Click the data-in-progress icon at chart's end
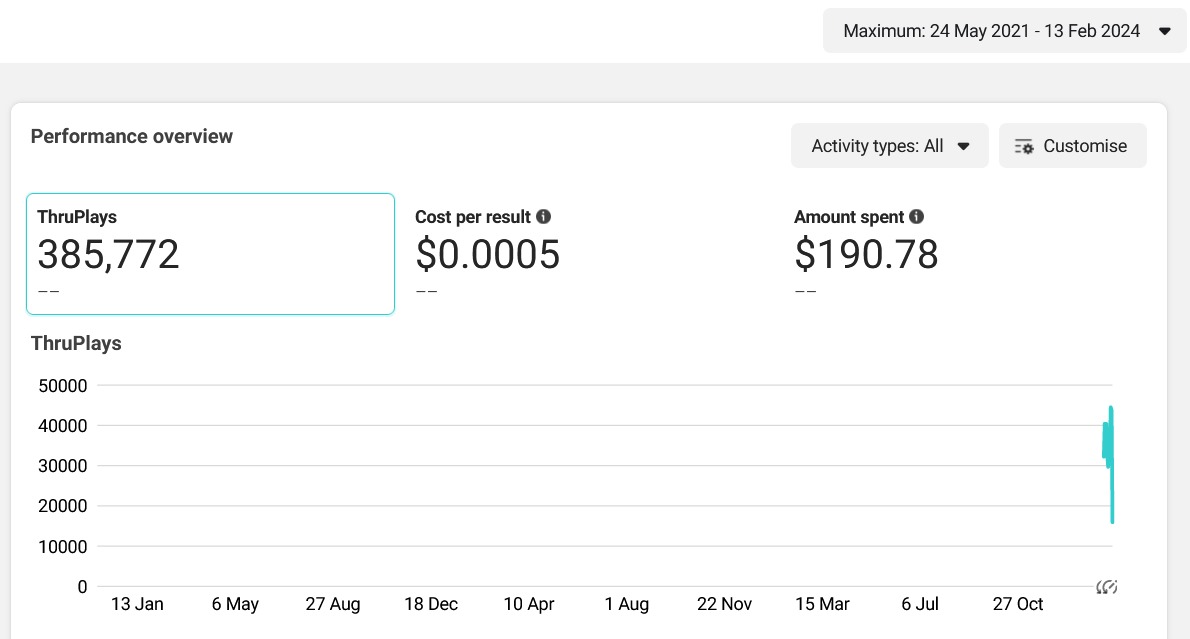Screen dimensions: 1190x639 [x=1106, y=587]
